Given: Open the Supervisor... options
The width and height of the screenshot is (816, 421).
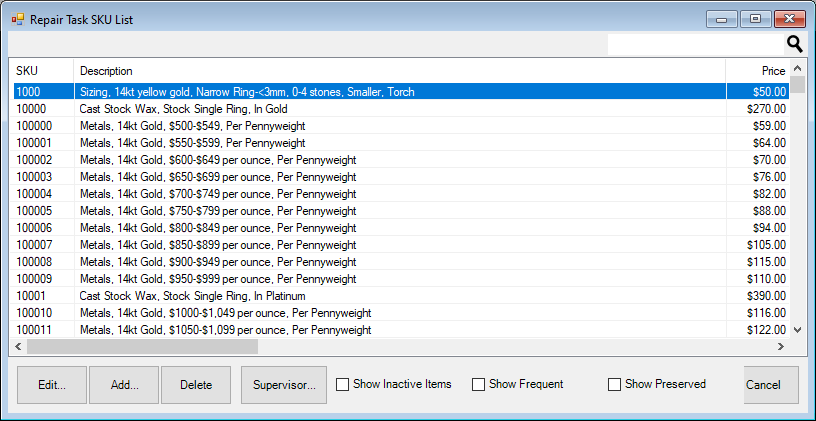Looking at the screenshot, I should click(284, 385).
